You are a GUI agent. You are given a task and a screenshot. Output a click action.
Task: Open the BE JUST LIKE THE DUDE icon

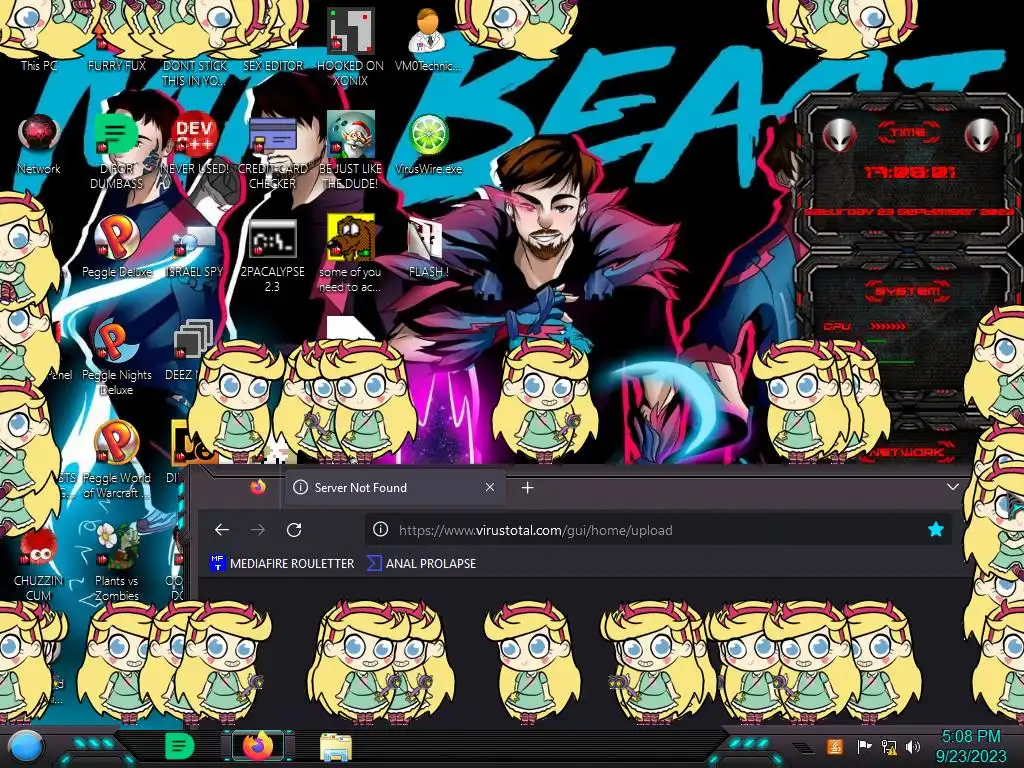[350, 152]
